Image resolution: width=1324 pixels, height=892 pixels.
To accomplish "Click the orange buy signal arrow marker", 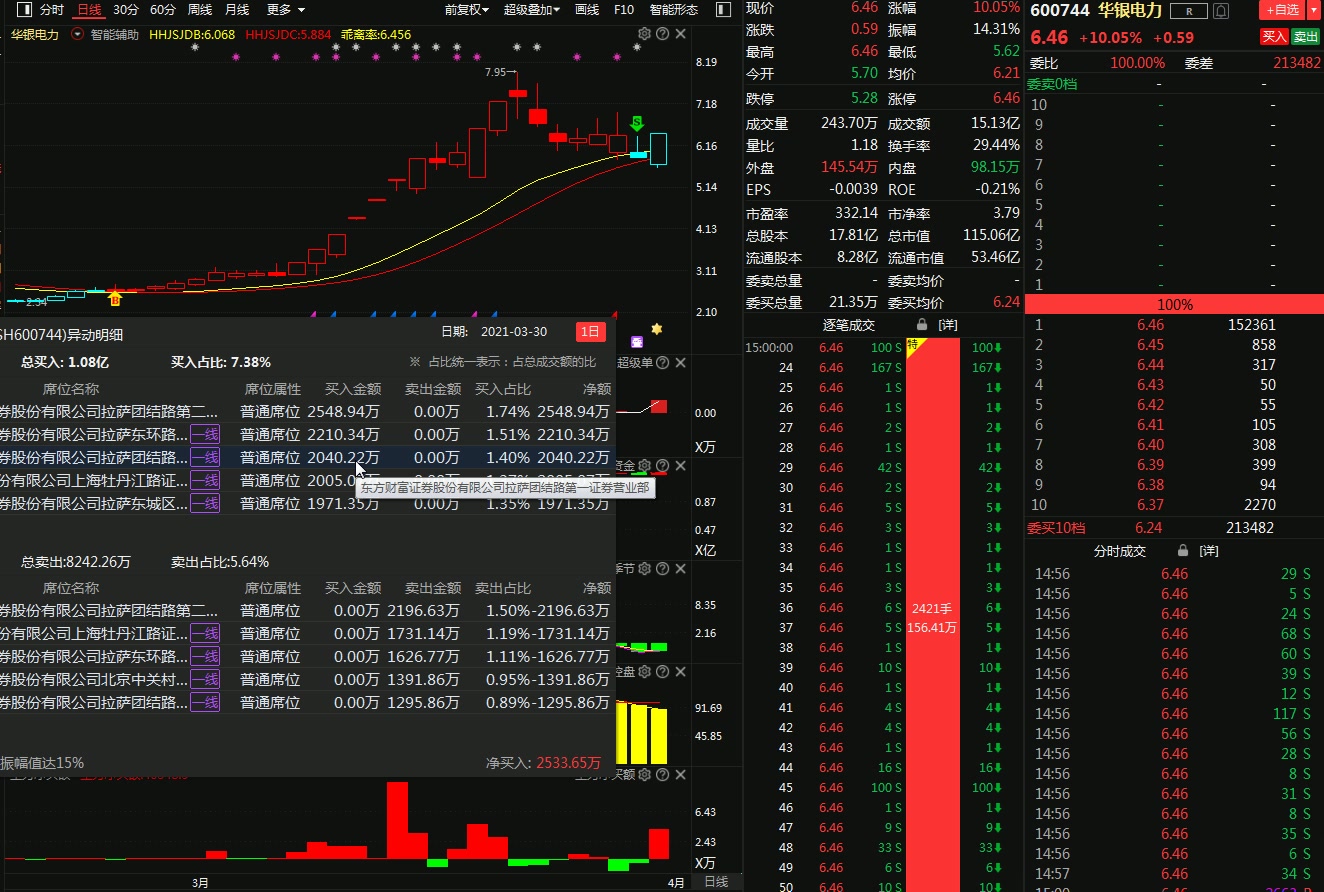I will coord(115,297).
